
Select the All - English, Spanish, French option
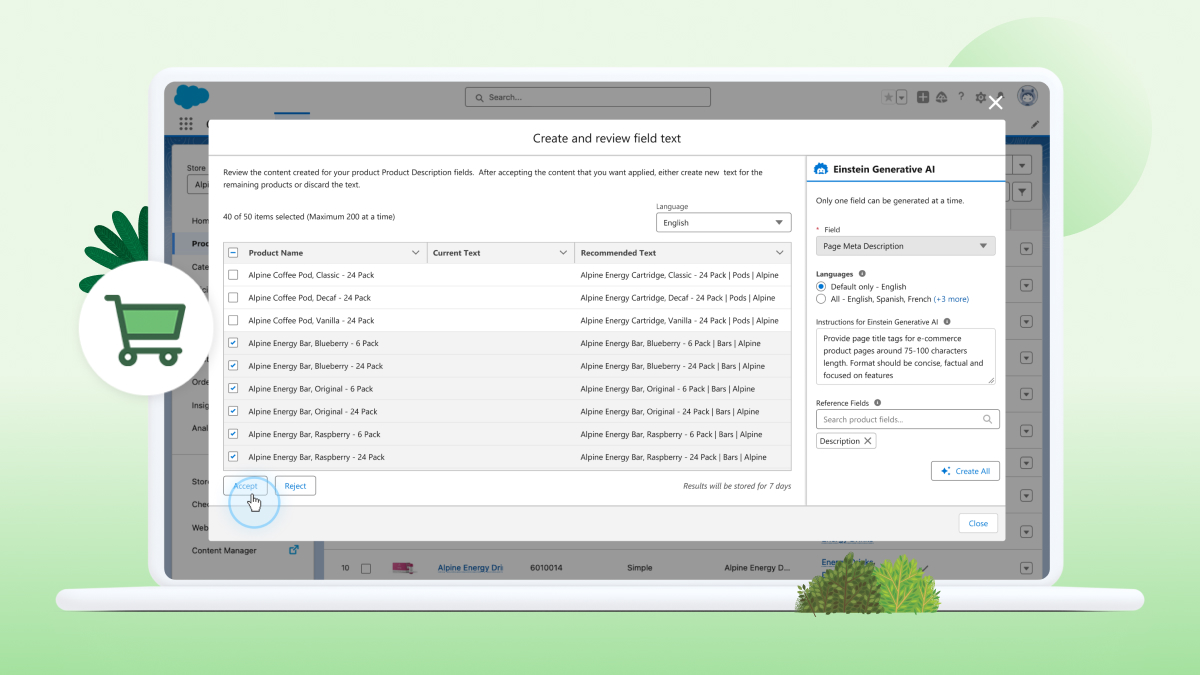click(x=822, y=298)
